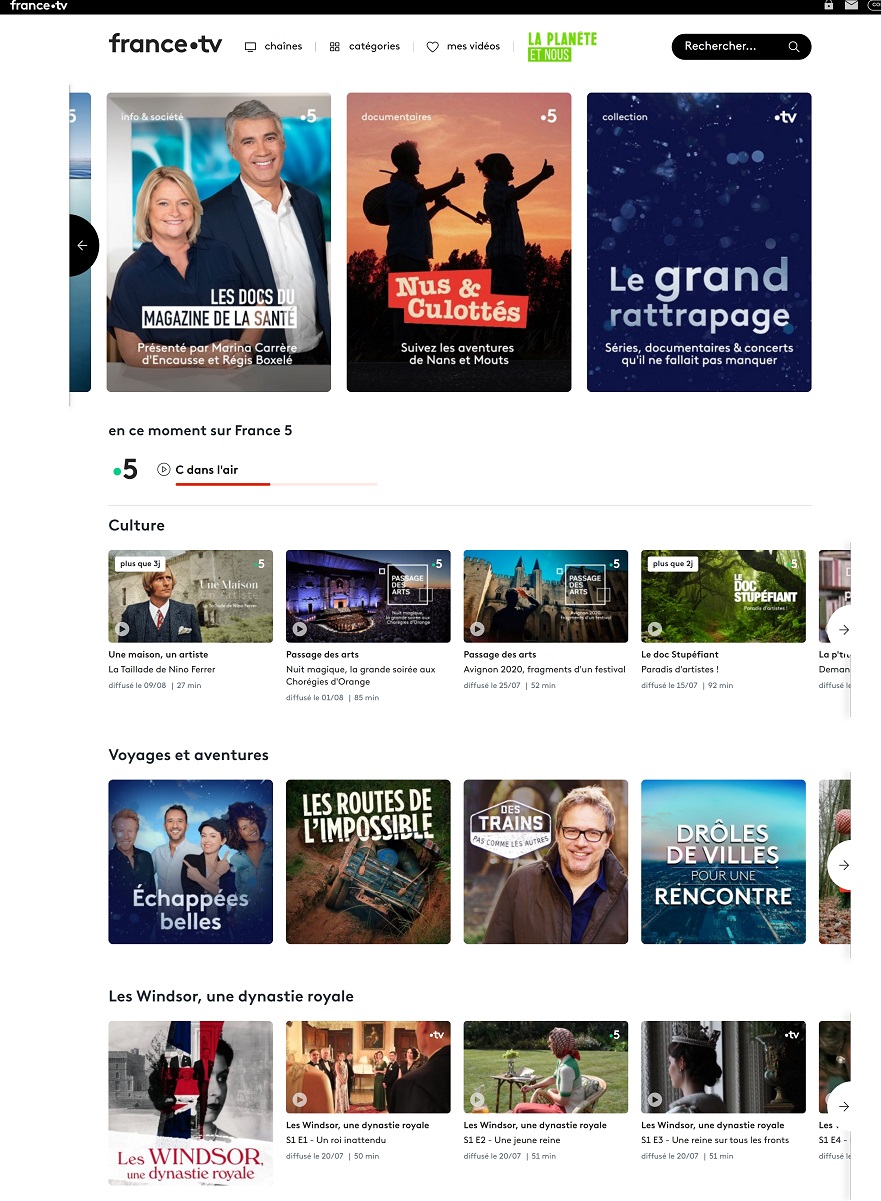This screenshot has height=1201, width=881.
Task: Show next items in Voyages et aventures row
Action: pyautogui.click(x=842, y=865)
